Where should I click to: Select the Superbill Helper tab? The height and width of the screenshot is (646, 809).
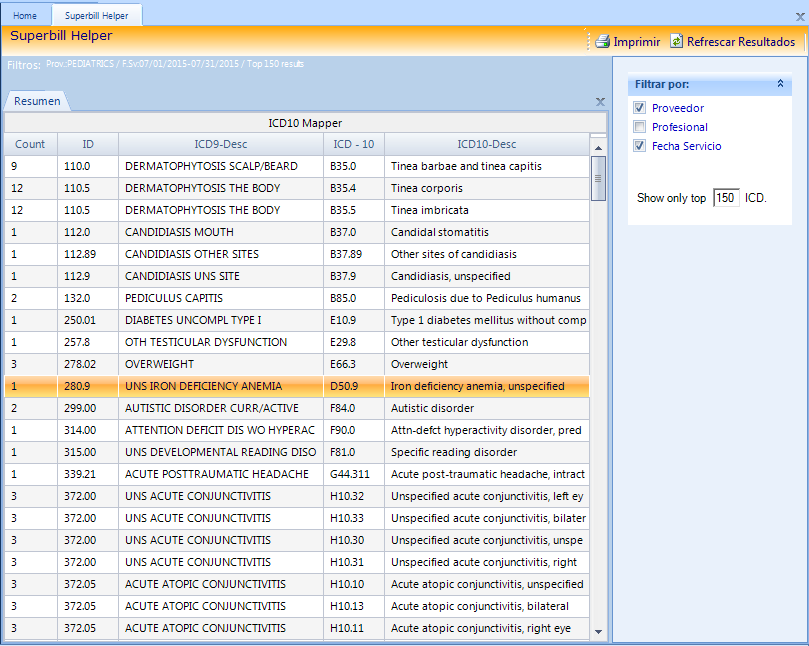point(97,16)
